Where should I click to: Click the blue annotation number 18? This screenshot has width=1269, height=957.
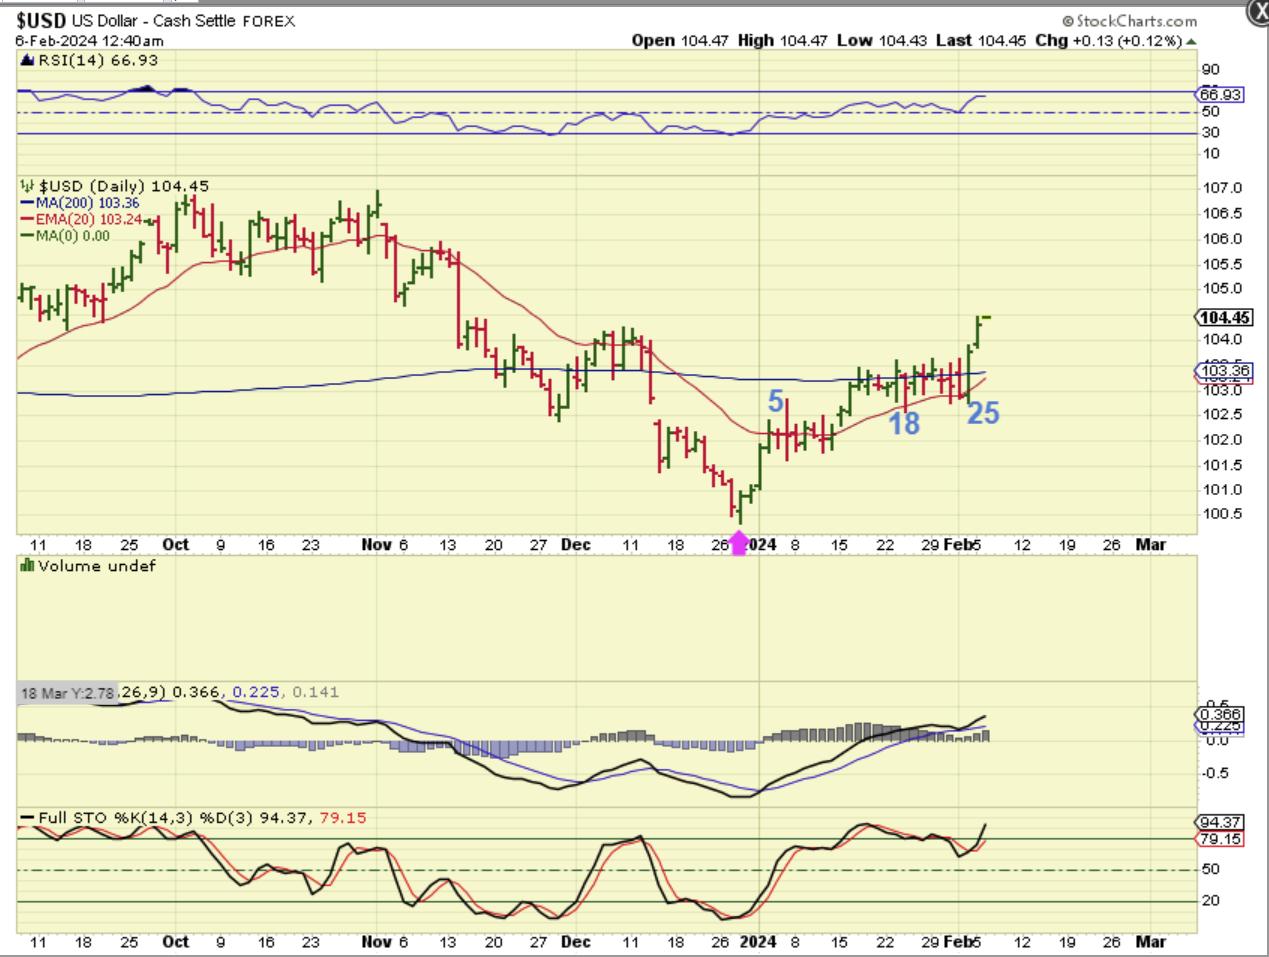[904, 424]
